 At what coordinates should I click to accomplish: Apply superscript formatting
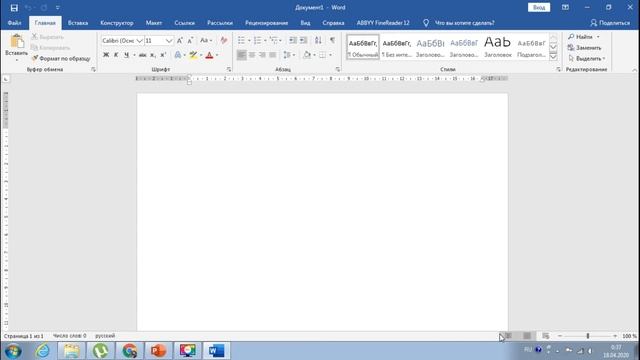pos(163,55)
